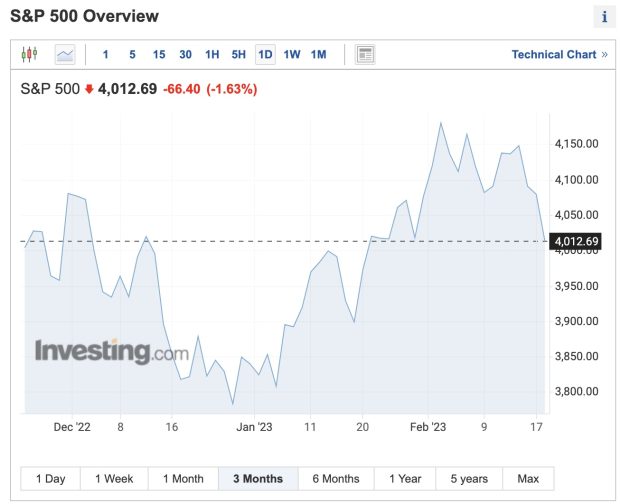
Task: Choose the 1H interval
Action: tap(212, 55)
